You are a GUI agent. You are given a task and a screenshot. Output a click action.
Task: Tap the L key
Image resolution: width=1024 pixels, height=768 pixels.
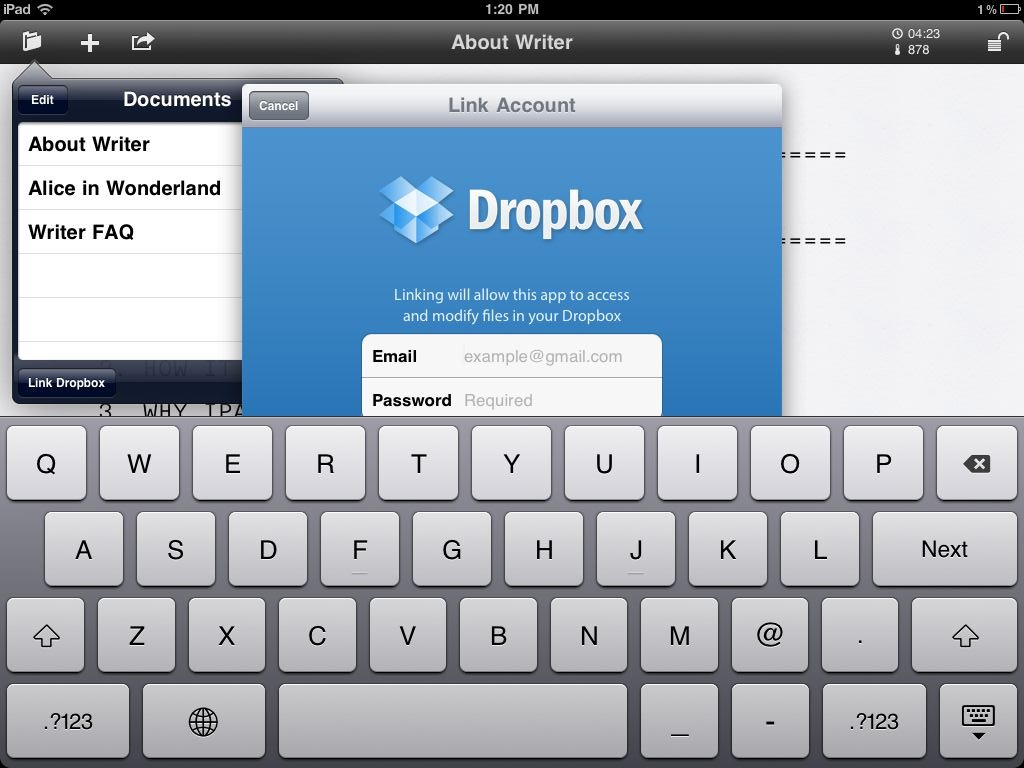[x=820, y=549]
